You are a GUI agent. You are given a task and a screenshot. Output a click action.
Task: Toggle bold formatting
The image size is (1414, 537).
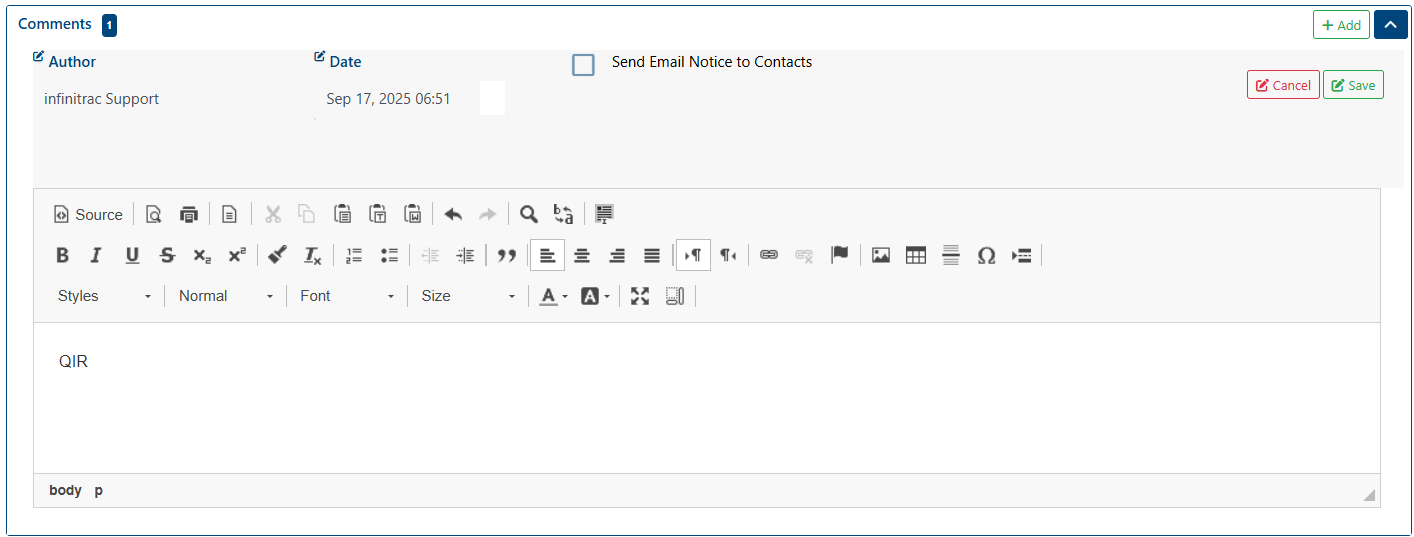point(62,255)
